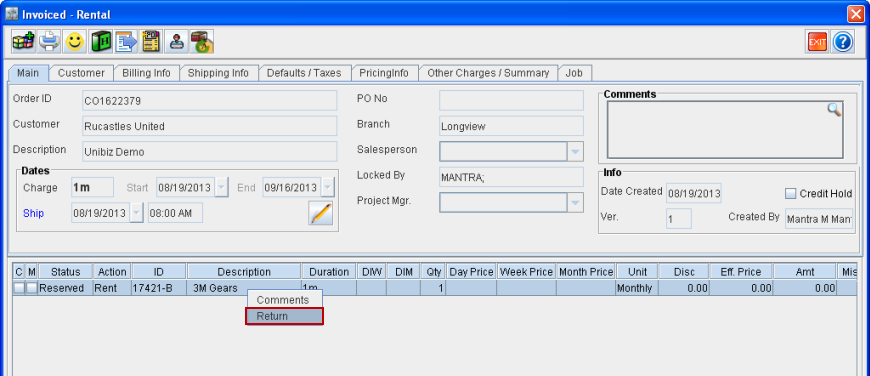The height and width of the screenshot is (376, 870).
Task: Click the Ver. field showing 1
Action: (x=679, y=219)
